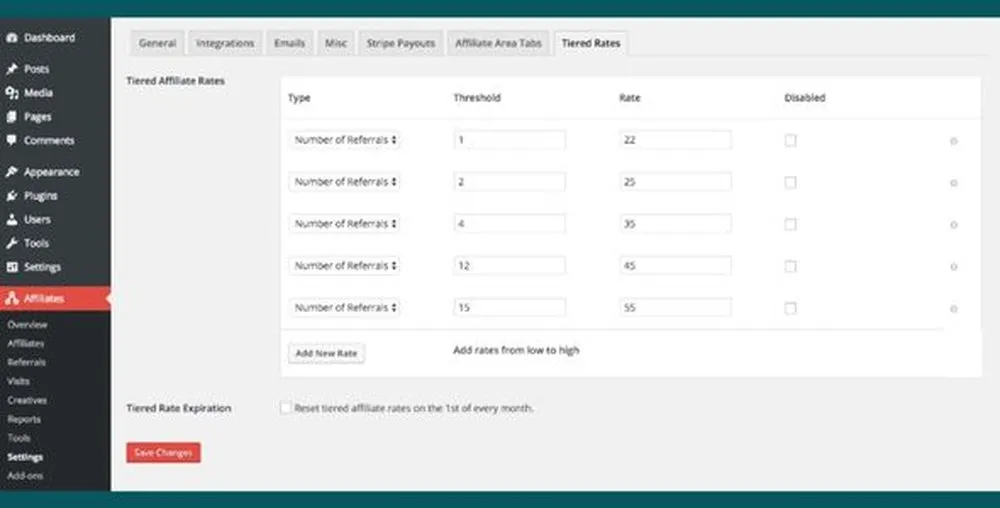Viewport: 1000px width, 508px height.
Task: Tick Disabled checkbox for rate 22 row
Action: click(790, 141)
